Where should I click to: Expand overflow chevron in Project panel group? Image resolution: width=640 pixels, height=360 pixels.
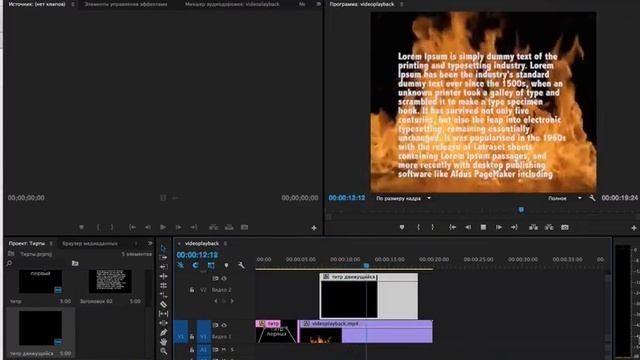(150, 243)
